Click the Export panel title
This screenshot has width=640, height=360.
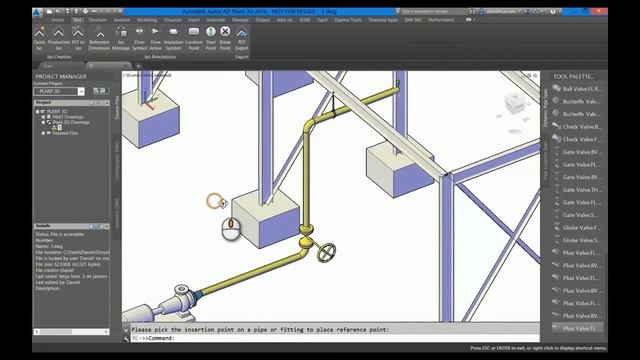(242, 57)
